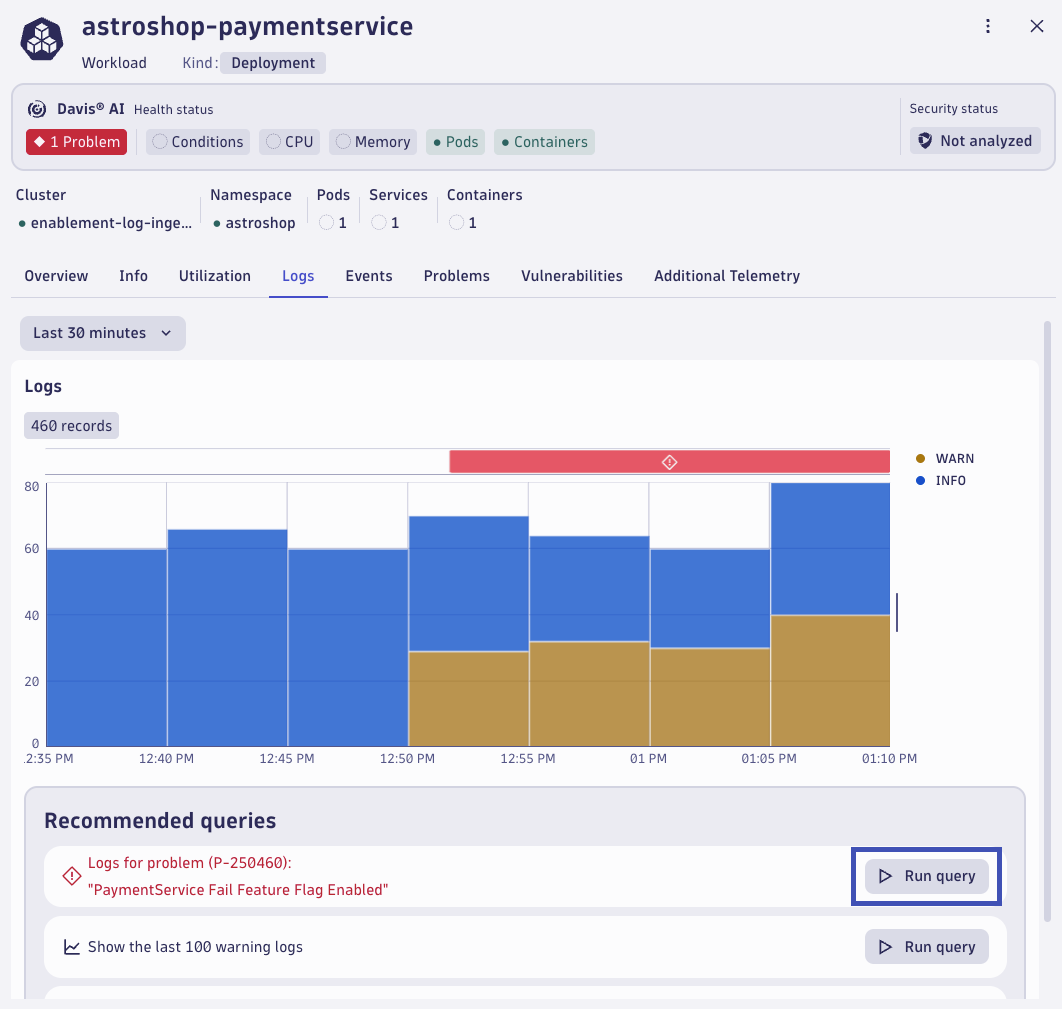
Task: Run query for last 100 warning logs
Action: (x=927, y=947)
